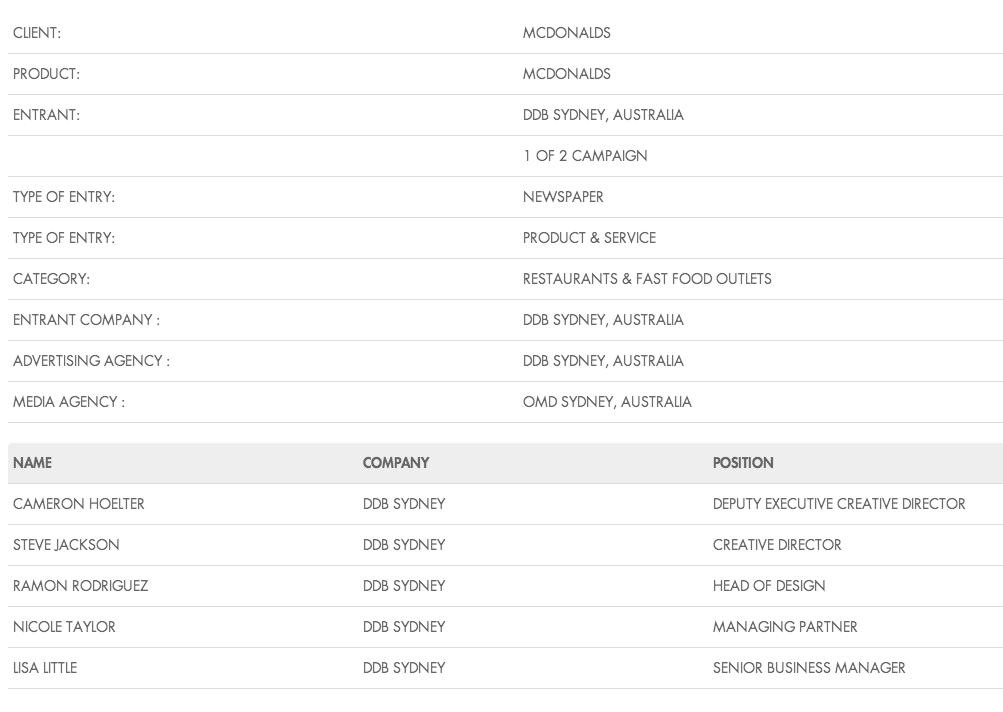Click the Managing Partner position cell
The height and width of the screenshot is (712, 1003).
[785, 627]
